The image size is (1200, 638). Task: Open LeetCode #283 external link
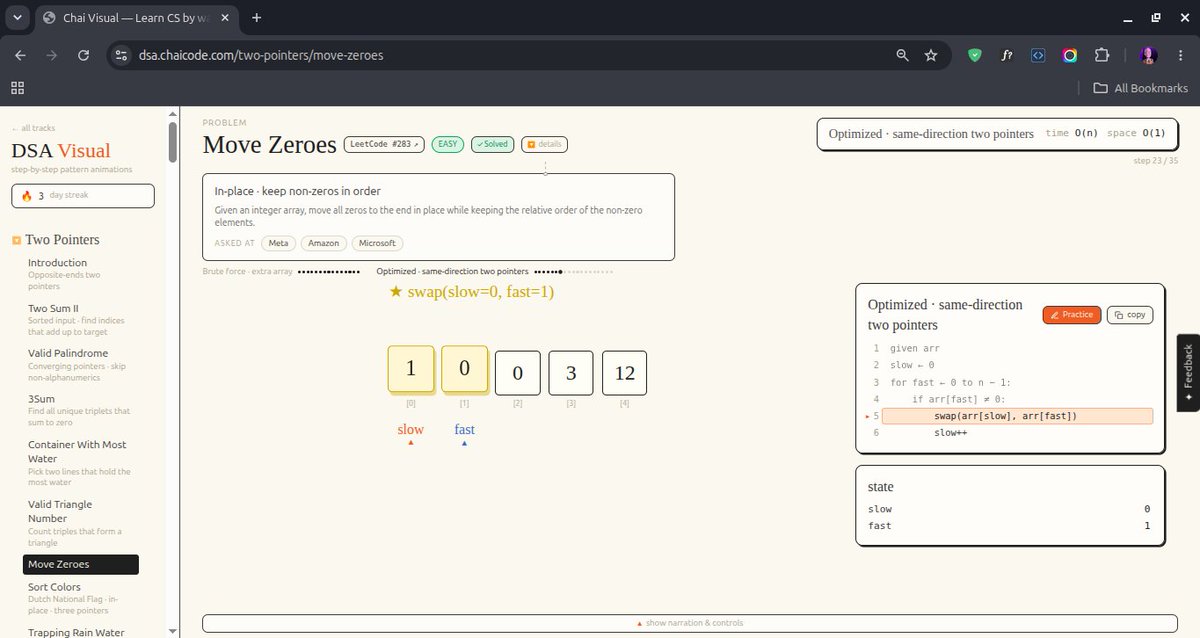point(385,144)
